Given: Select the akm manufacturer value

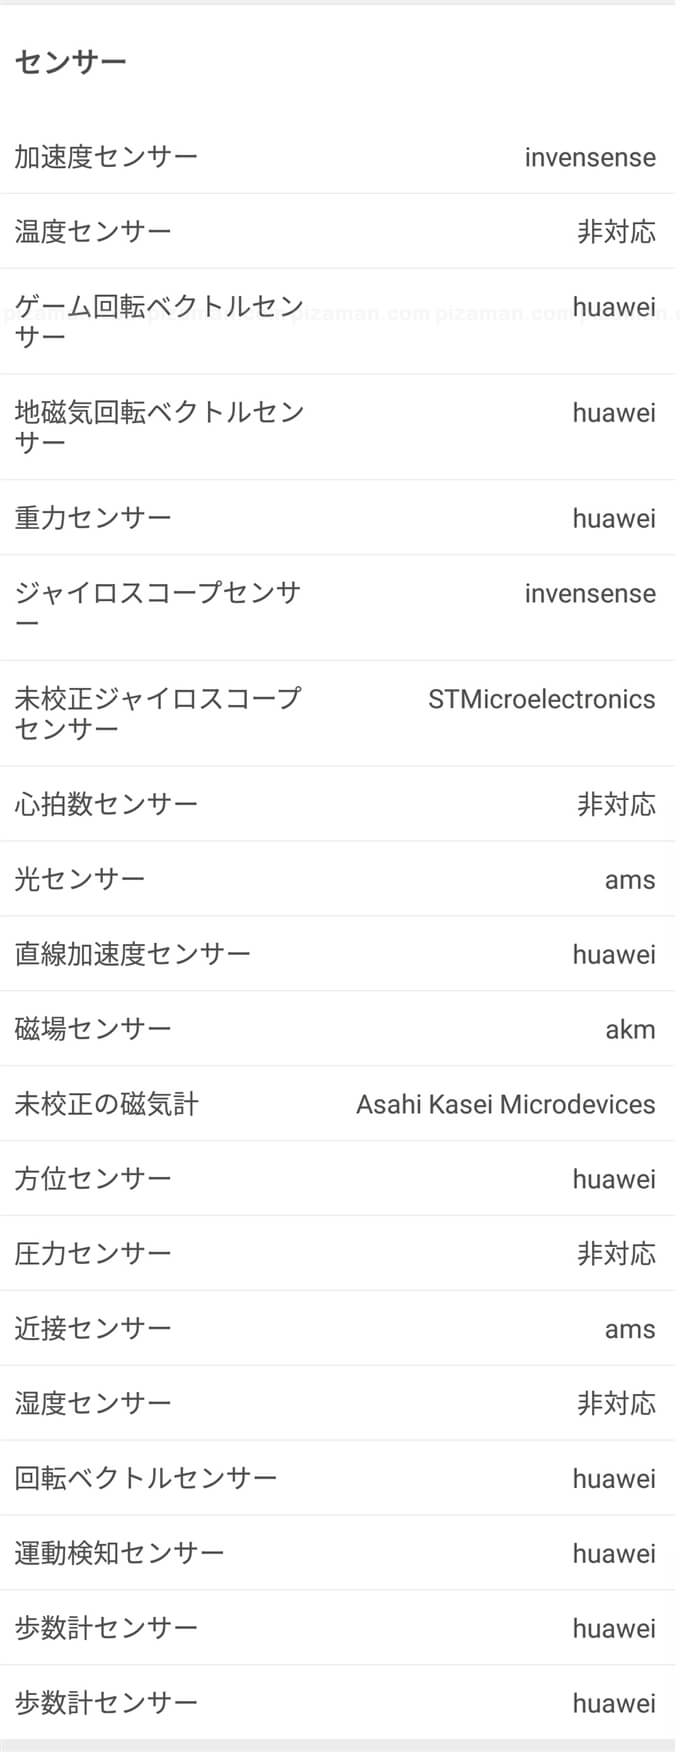Looking at the screenshot, I should tap(630, 1030).
